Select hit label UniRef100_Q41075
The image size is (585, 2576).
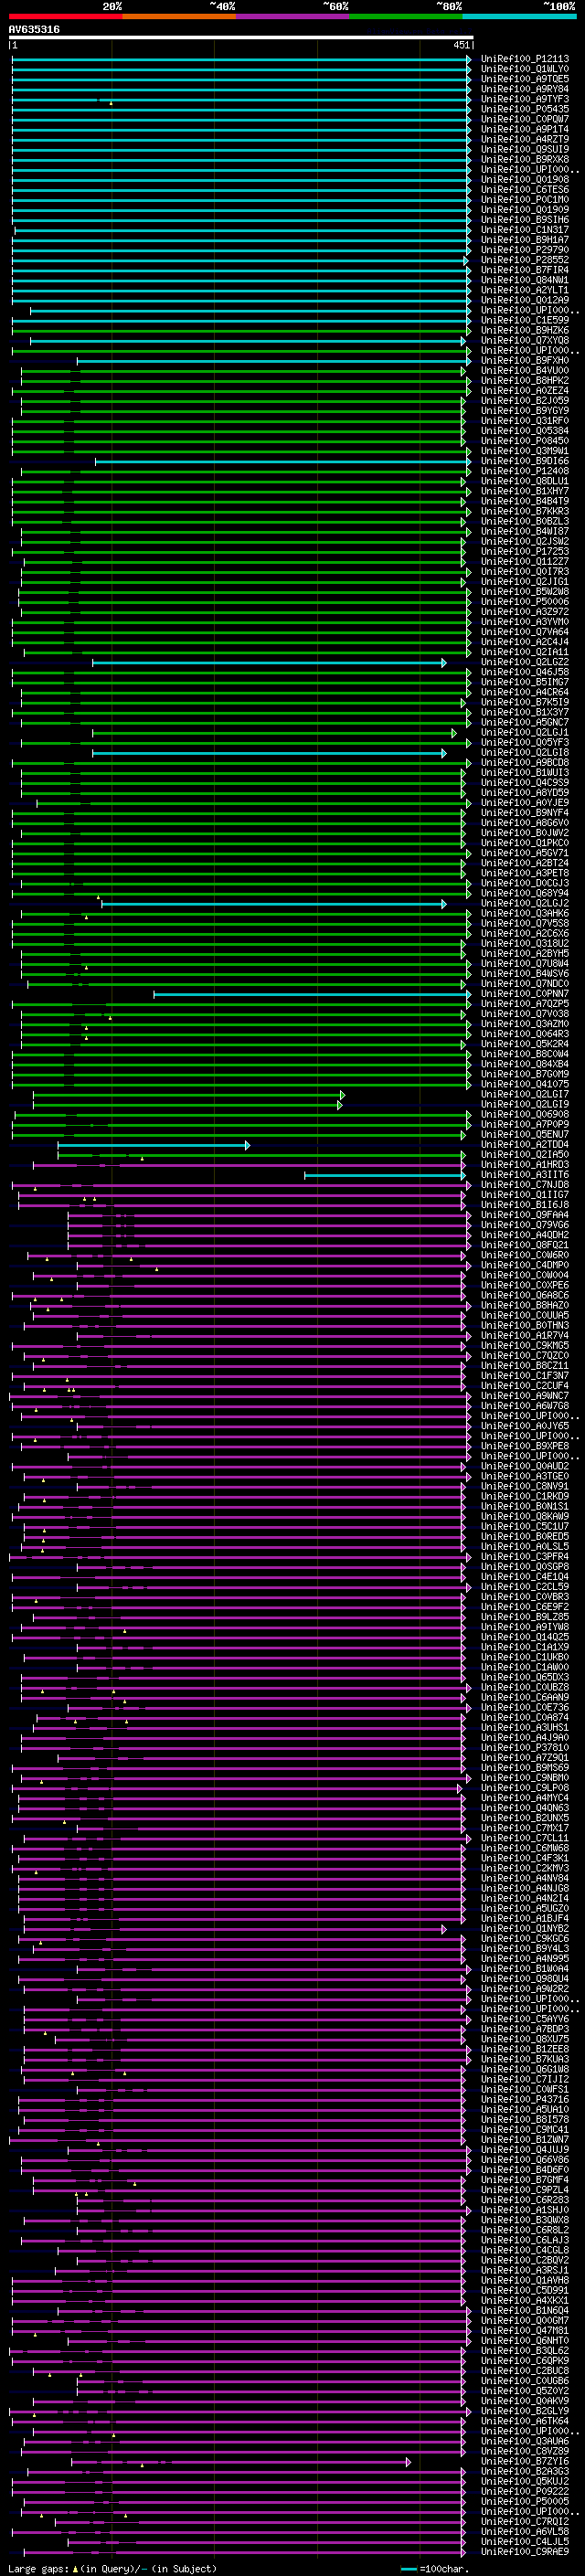pos(525,1084)
